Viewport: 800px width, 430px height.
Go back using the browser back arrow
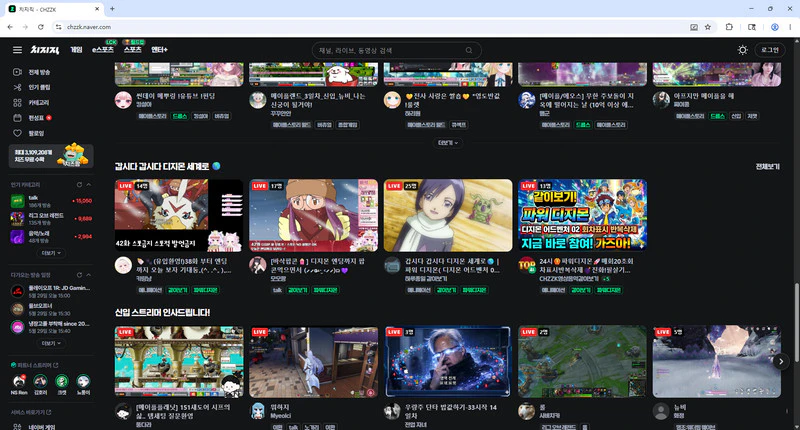10,27
